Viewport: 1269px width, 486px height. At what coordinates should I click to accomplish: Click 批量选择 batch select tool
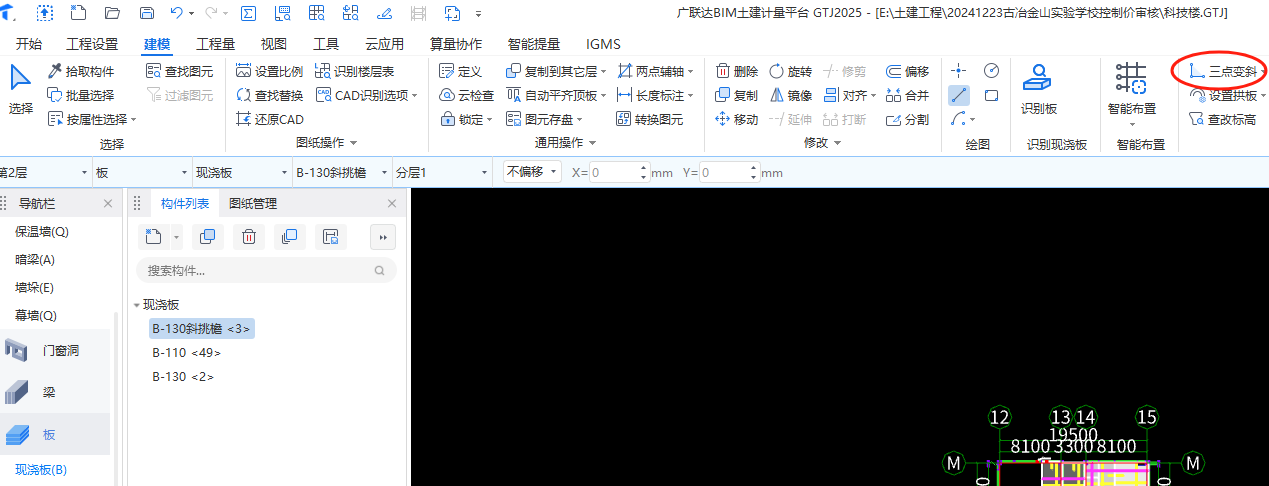pyautogui.click(x=80, y=95)
